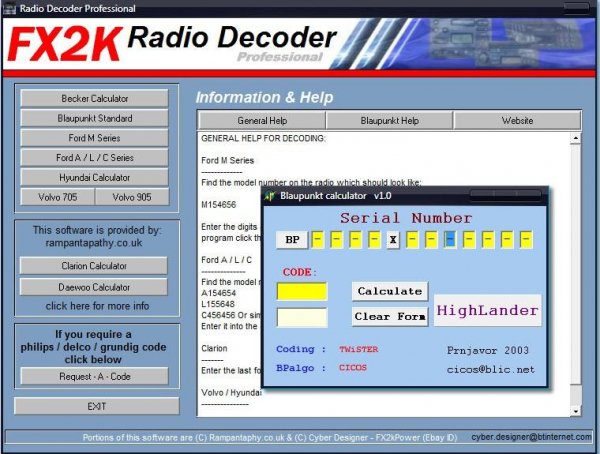This screenshot has width=600, height=454.
Task: Click the rampantapathy.co.uk text
Action: 94,243
